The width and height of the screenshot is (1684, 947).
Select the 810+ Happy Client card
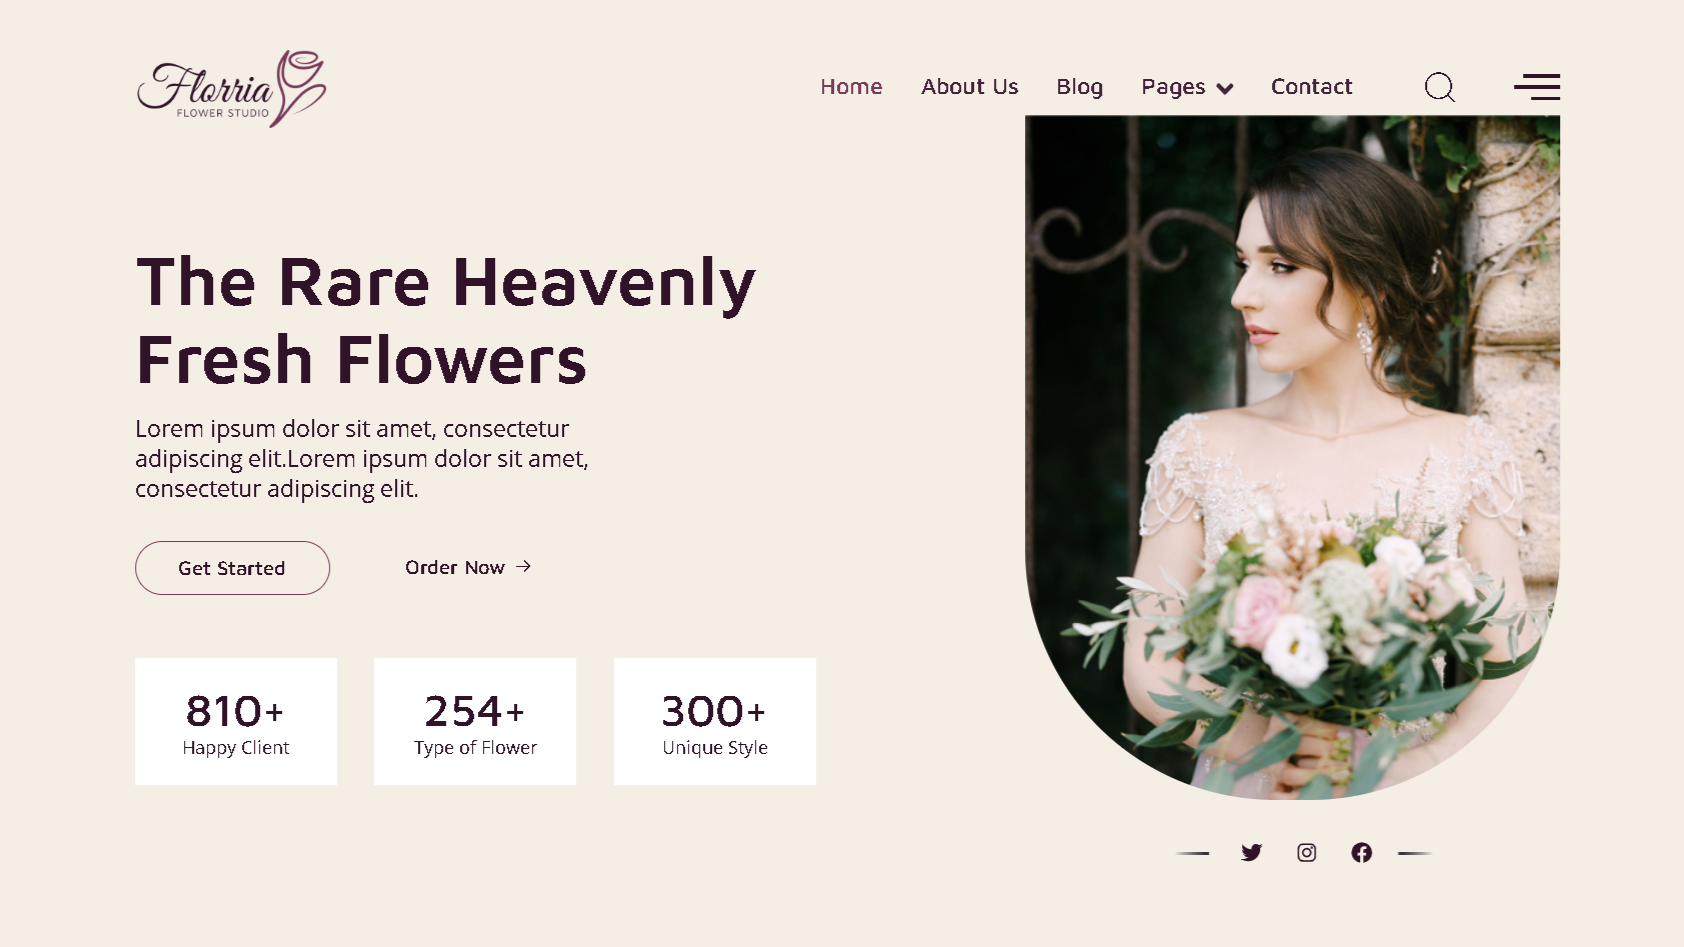[236, 721]
